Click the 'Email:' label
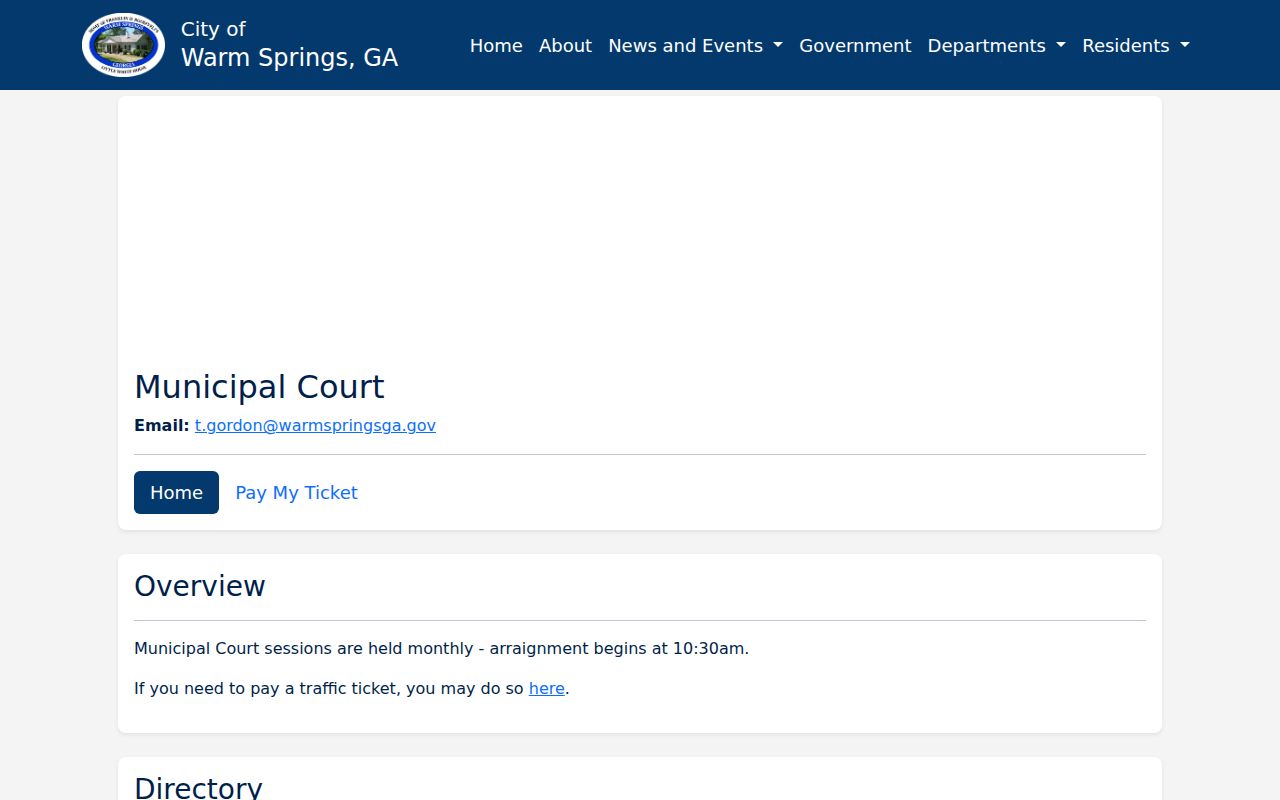Viewport: 1280px width, 800px height. pyautogui.click(x=162, y=425)
